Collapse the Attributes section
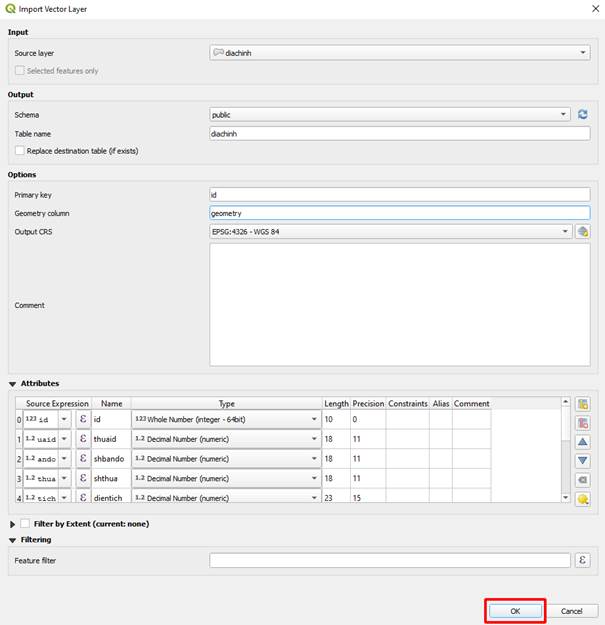The height and width of the screenshot is (625, 605). tap(13, 384)
